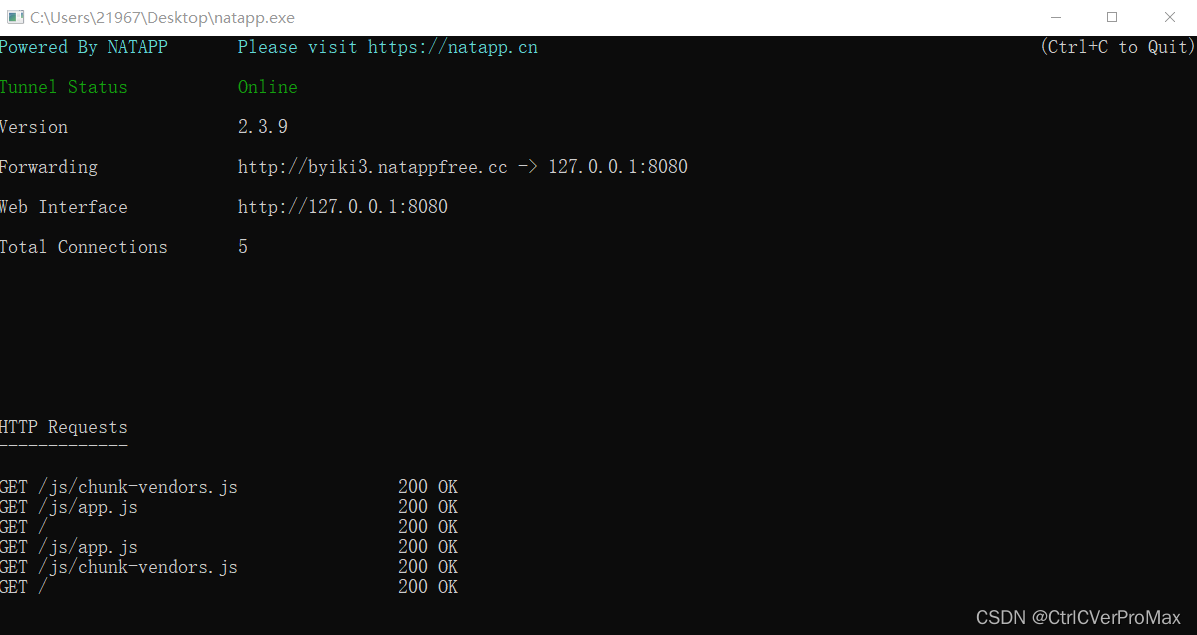Click the https://natapp.cn URL text
This screenshot has height=635, width=1197.
coord(453,47)
